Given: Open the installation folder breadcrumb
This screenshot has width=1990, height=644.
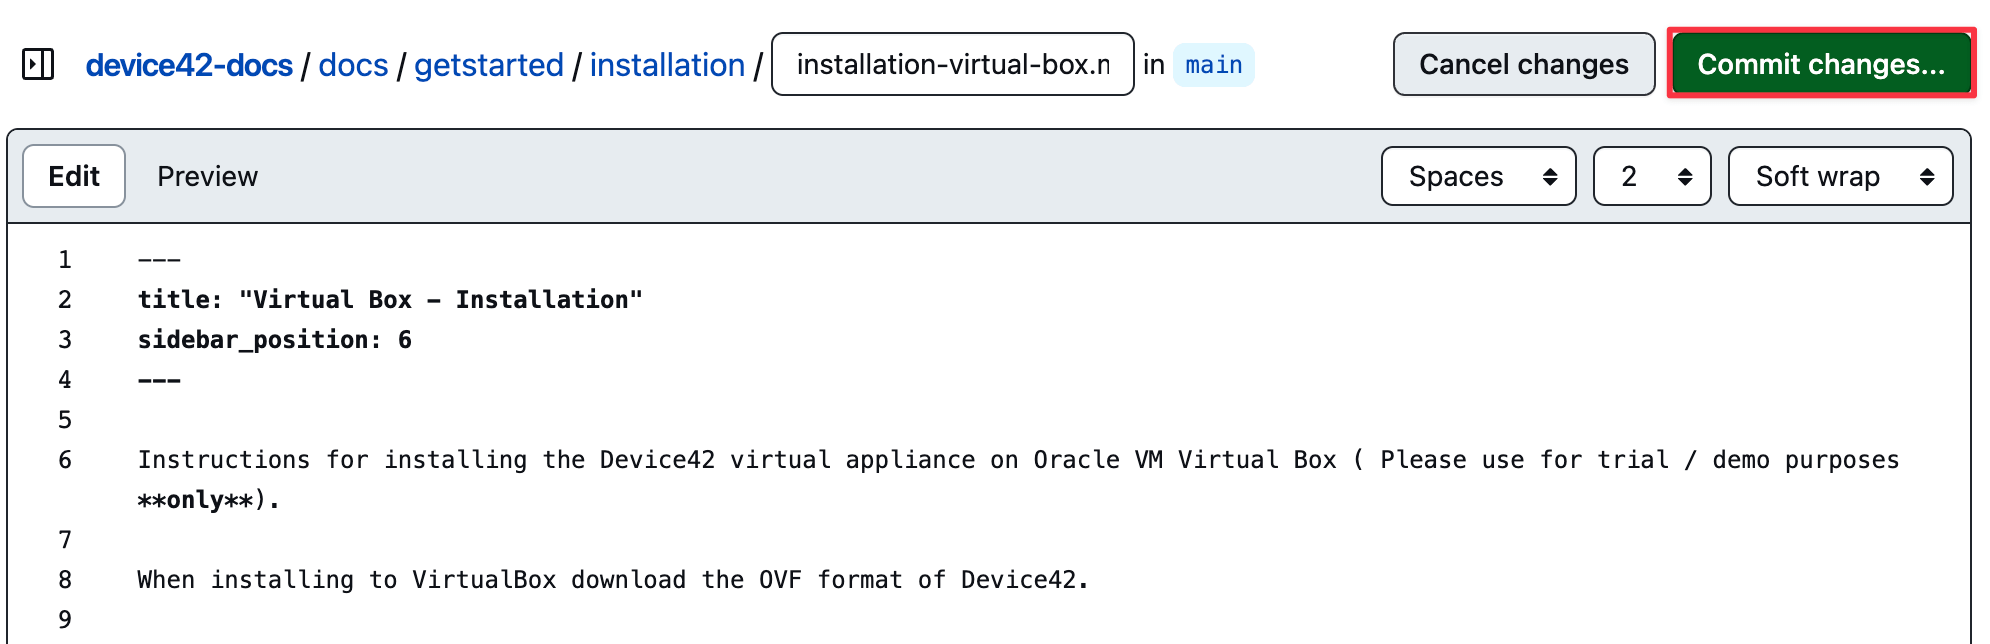Looking at the screenshot, I should point(667,65).
